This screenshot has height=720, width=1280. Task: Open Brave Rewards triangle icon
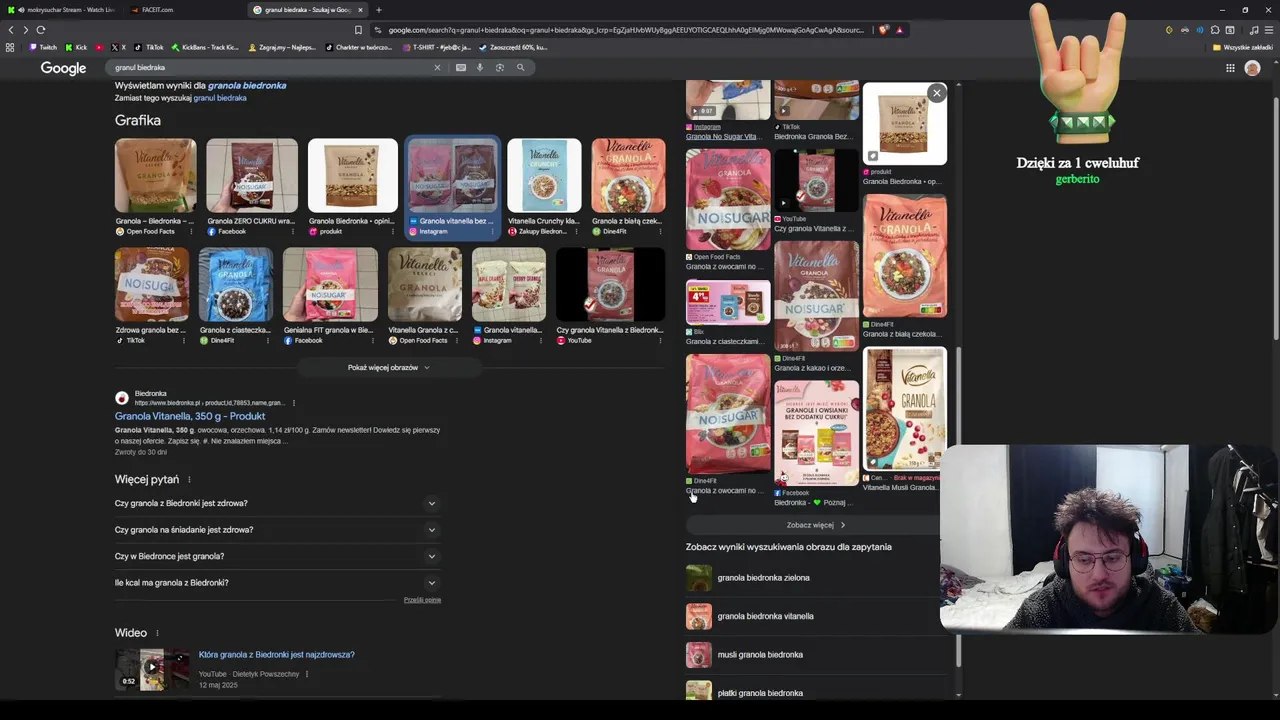pos(900,30)
